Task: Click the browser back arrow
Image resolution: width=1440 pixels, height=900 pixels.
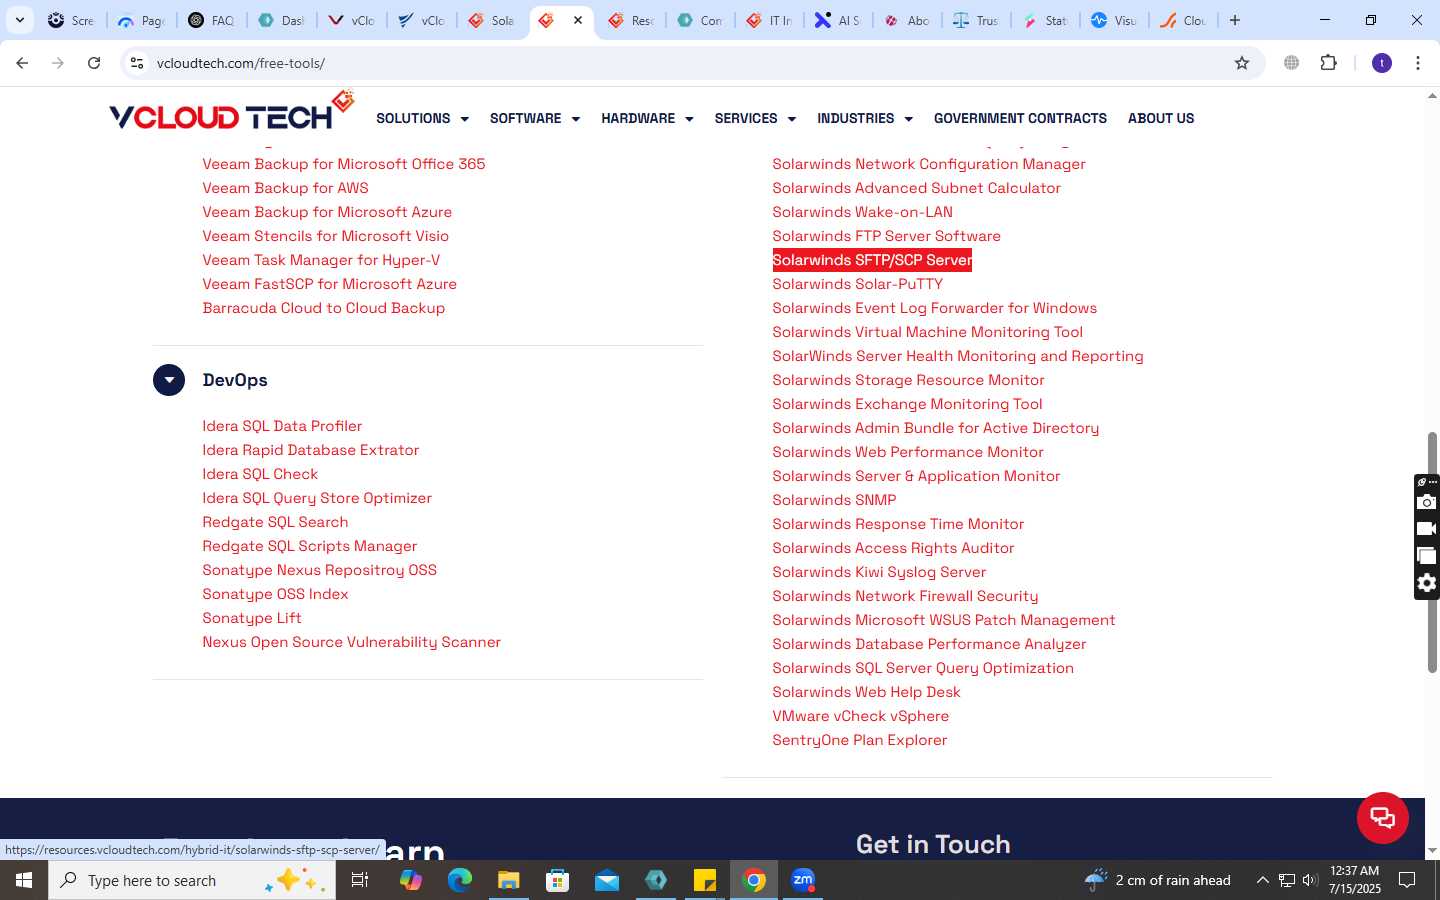Action: 22,63
